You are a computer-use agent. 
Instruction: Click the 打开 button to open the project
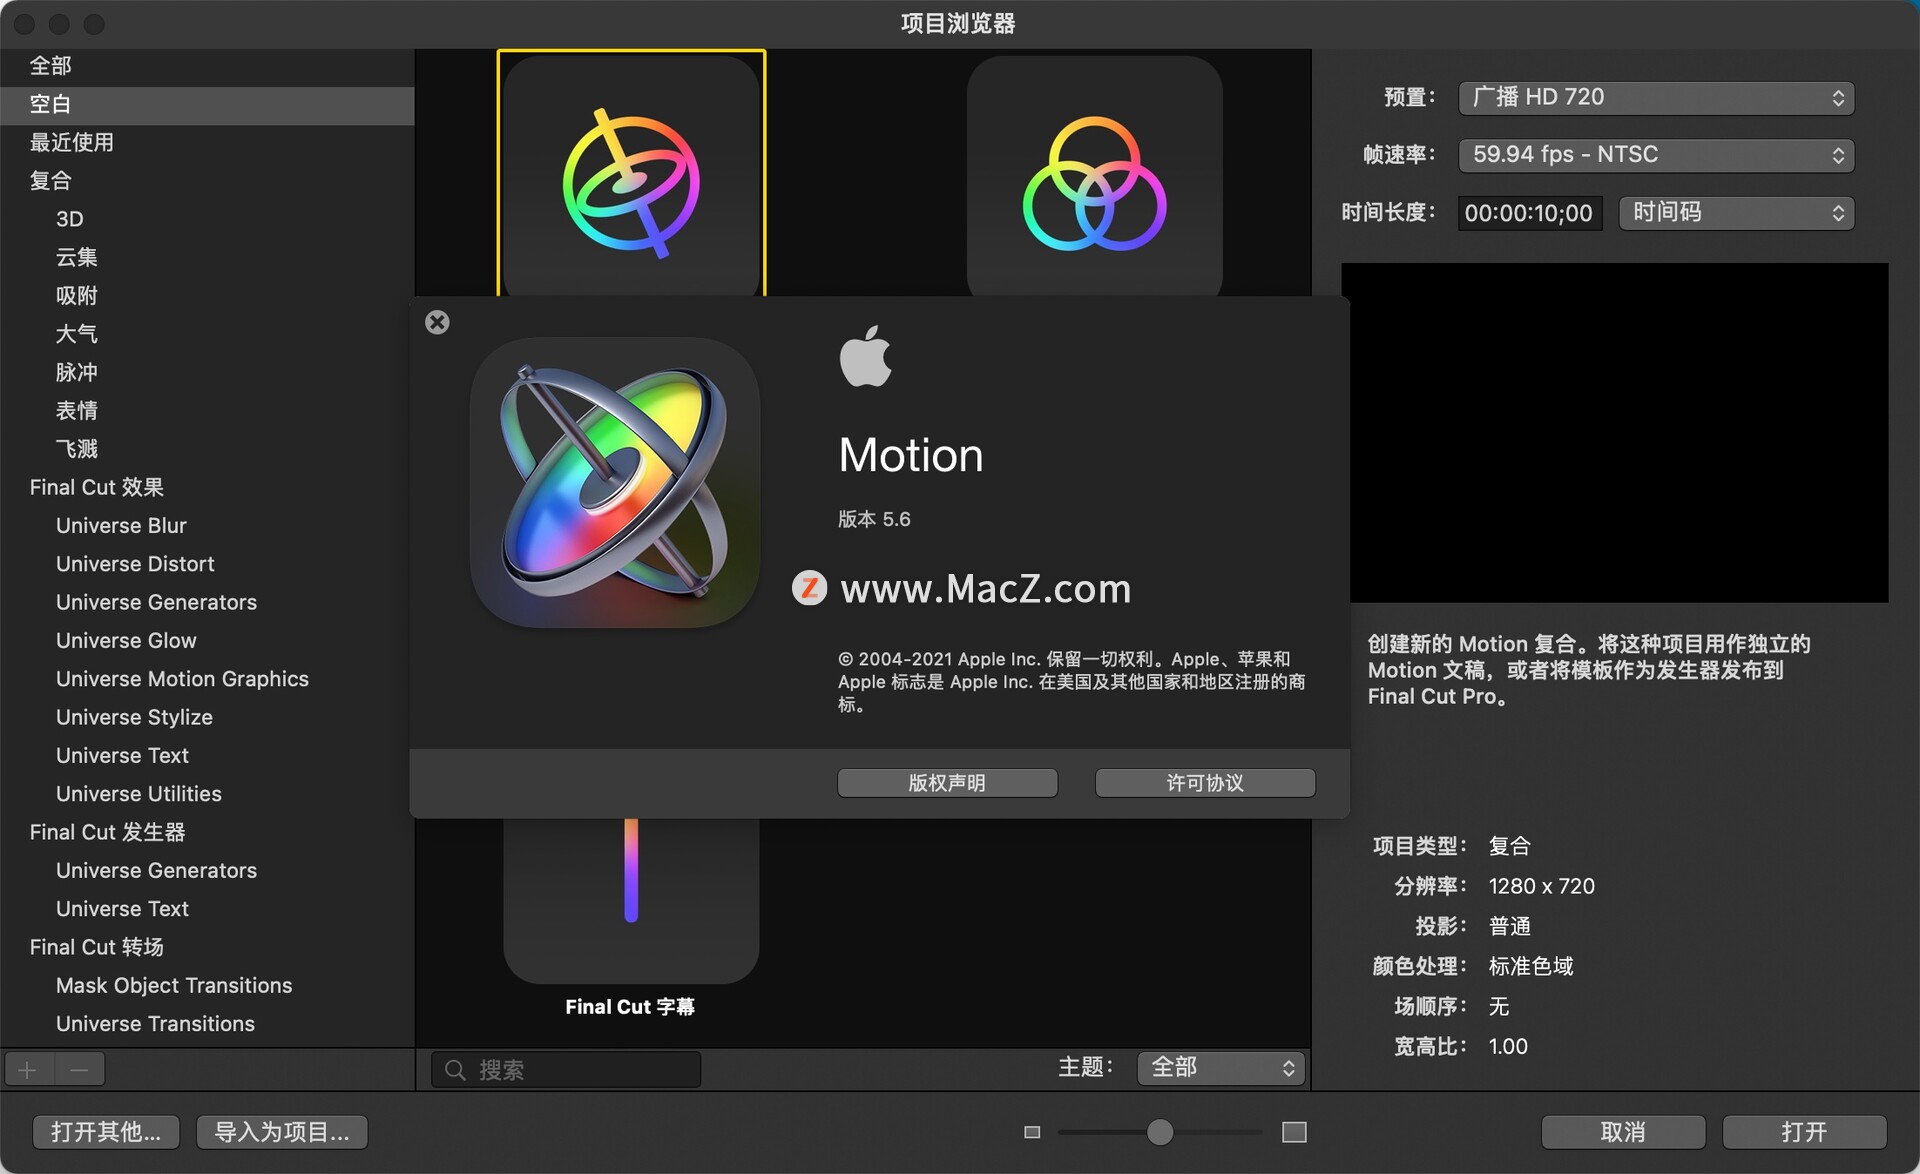(x=1806, y=1131)
